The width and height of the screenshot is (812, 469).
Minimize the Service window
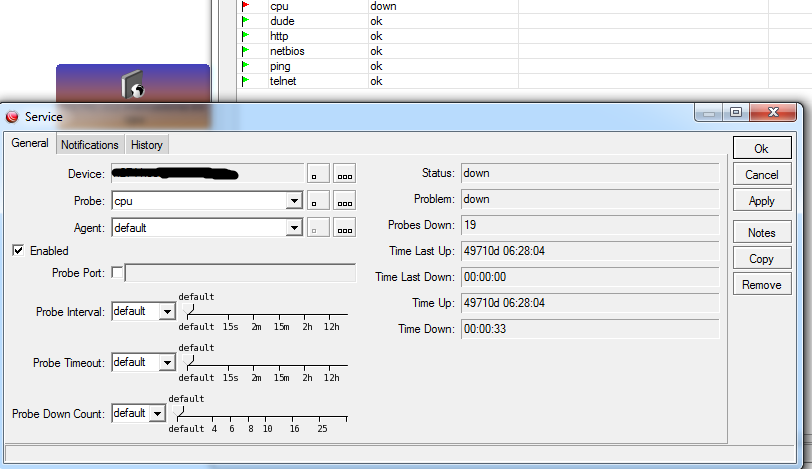709,112
